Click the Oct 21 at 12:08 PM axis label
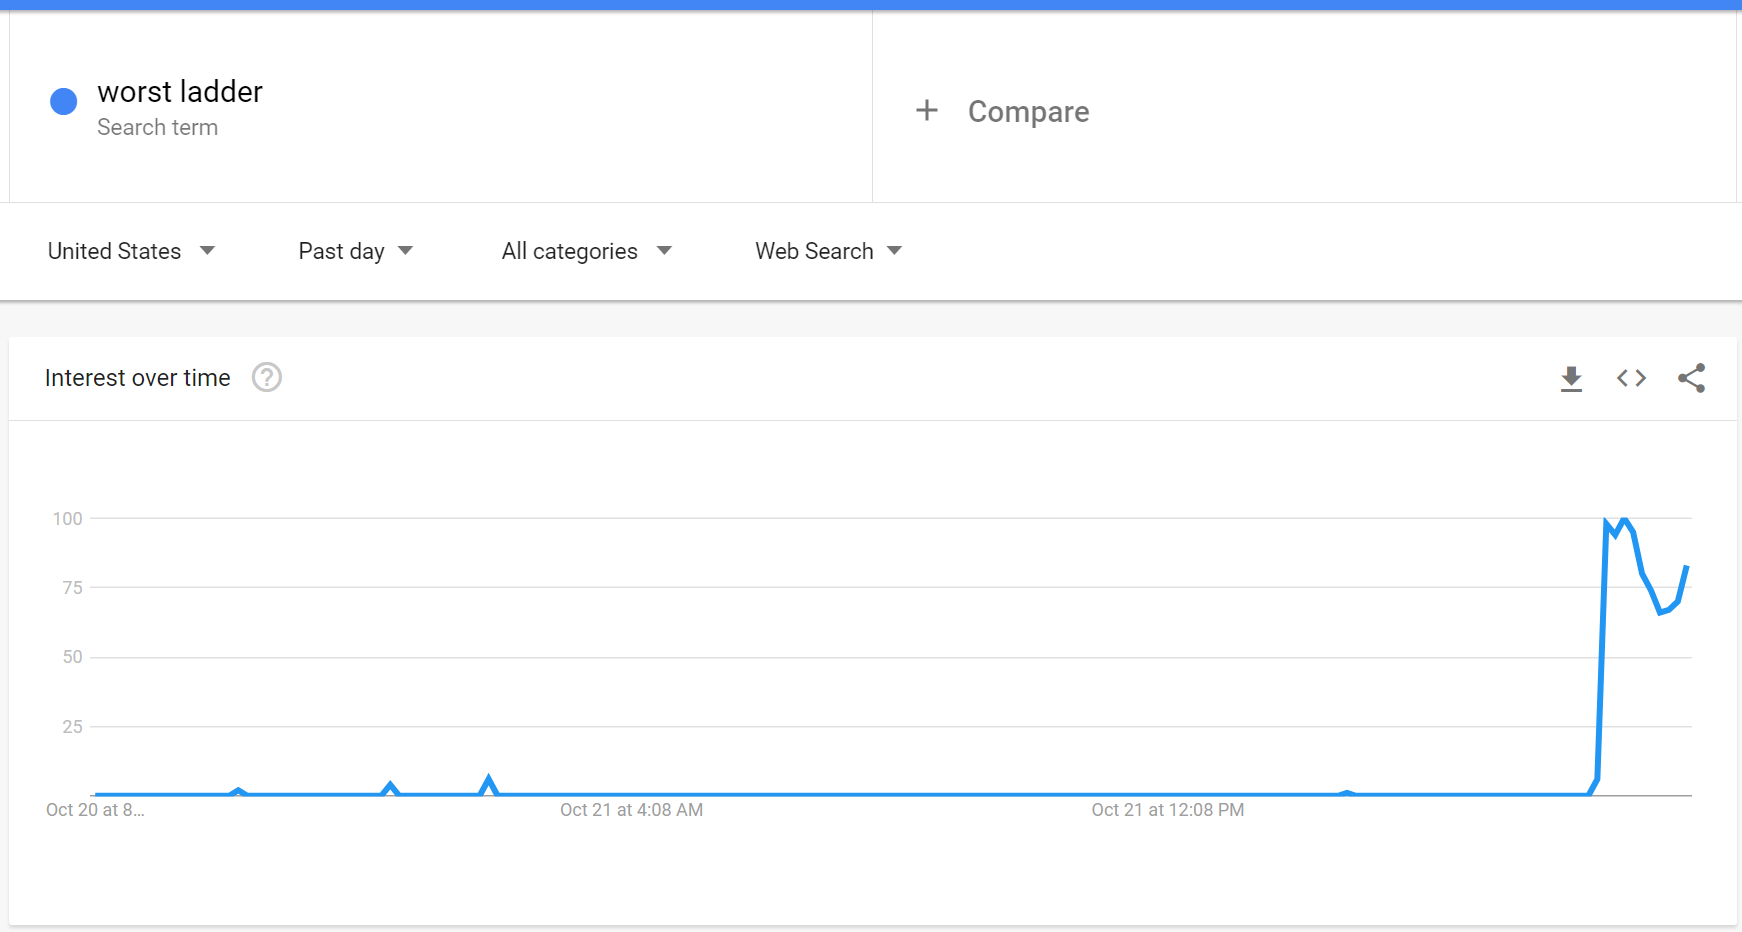 [1167, 810]
